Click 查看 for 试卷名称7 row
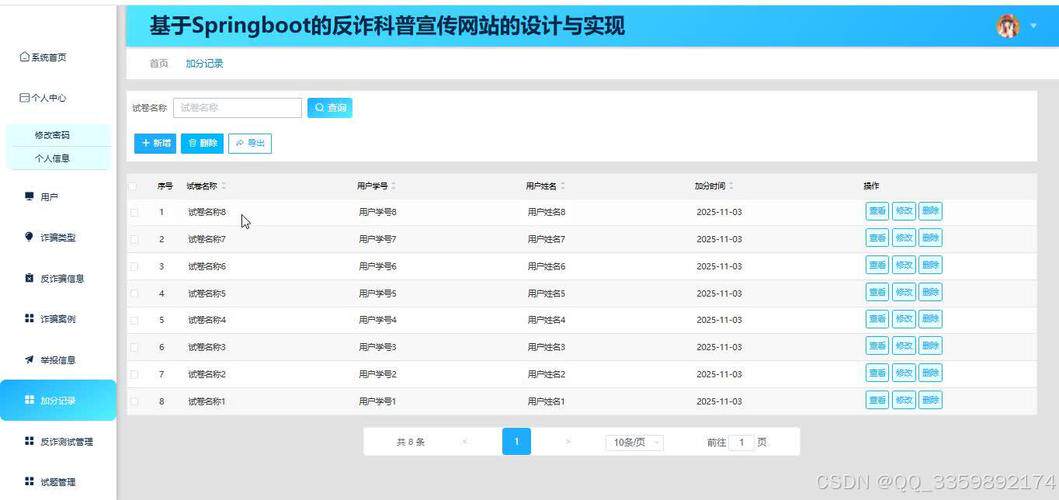The width and height of the screenshot is (1059, 500). coord(877,238)
